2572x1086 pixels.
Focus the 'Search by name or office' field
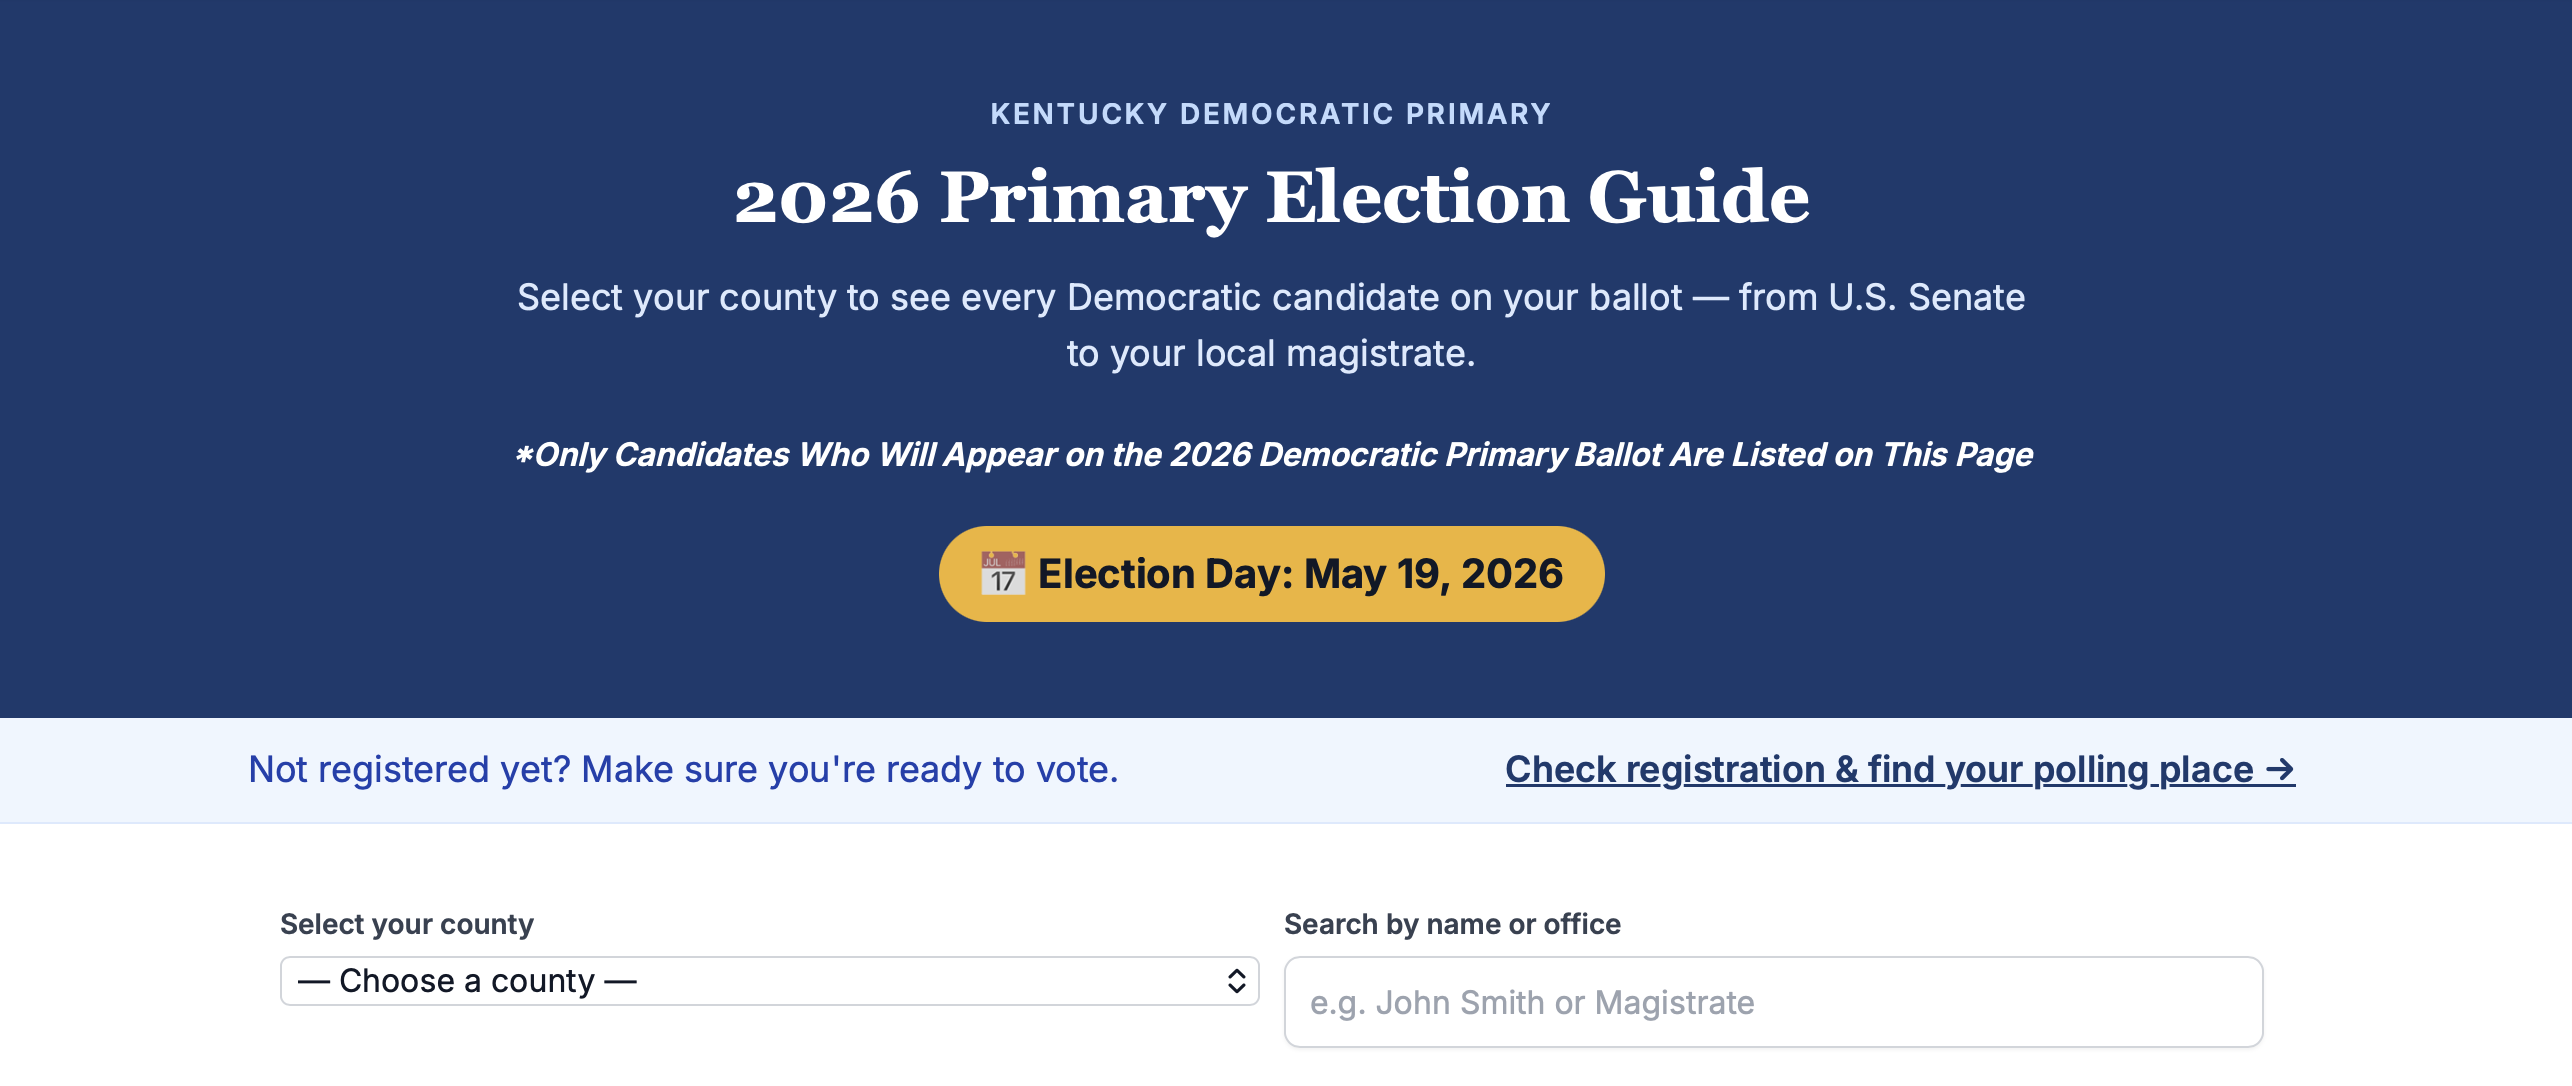pyautogui.click(x=1772, y=1002)
